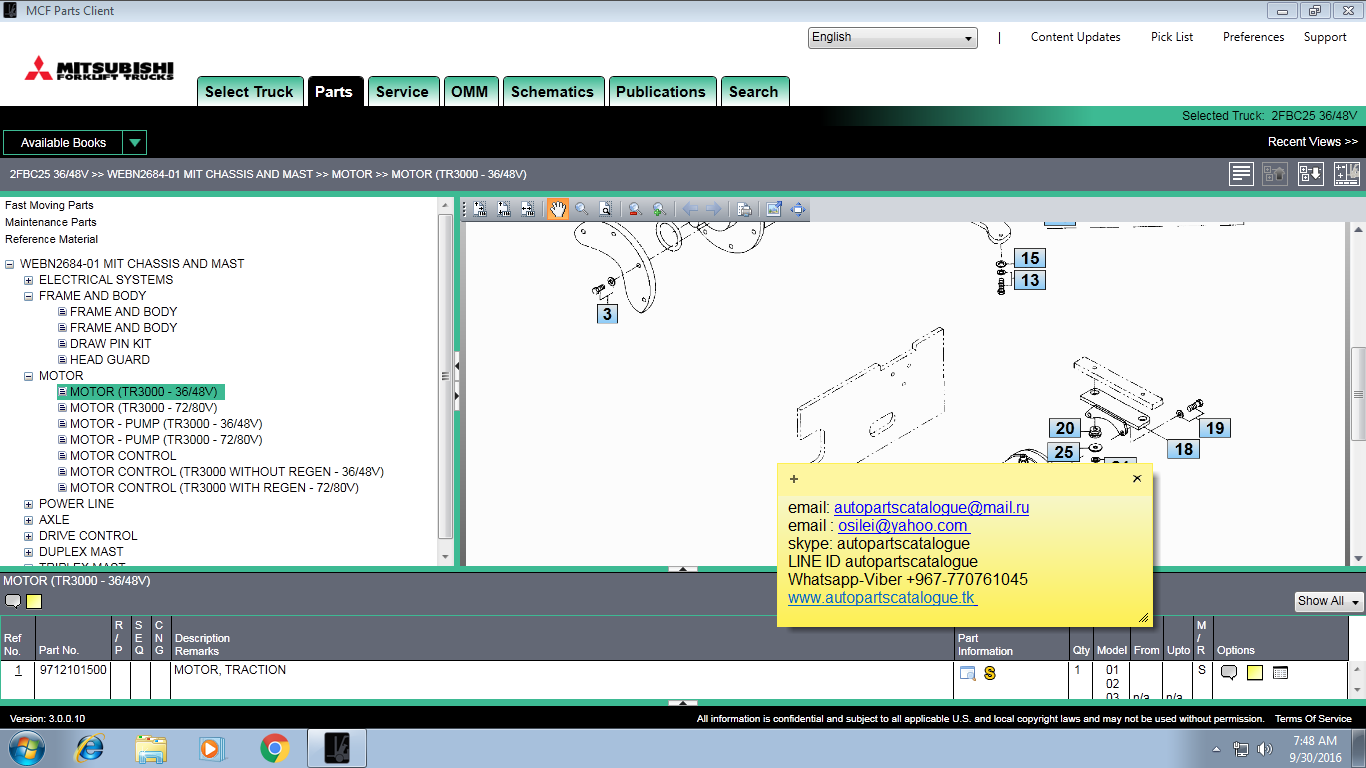Image resolution: width=1366 pixels, height=768 pixels.
Task: Select DRAW PIN KIT in the tree
Action: click(111, 344)
